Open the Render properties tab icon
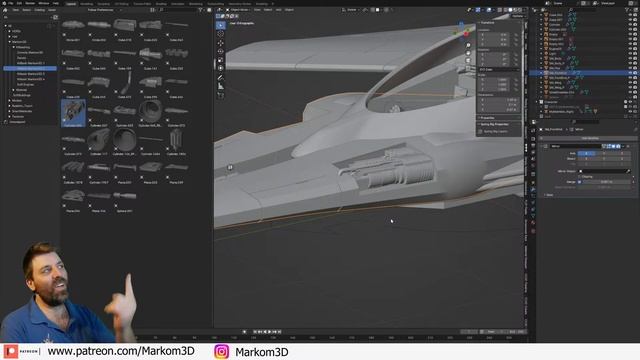This screenshot has width=640, height=360. pos(533,139)
